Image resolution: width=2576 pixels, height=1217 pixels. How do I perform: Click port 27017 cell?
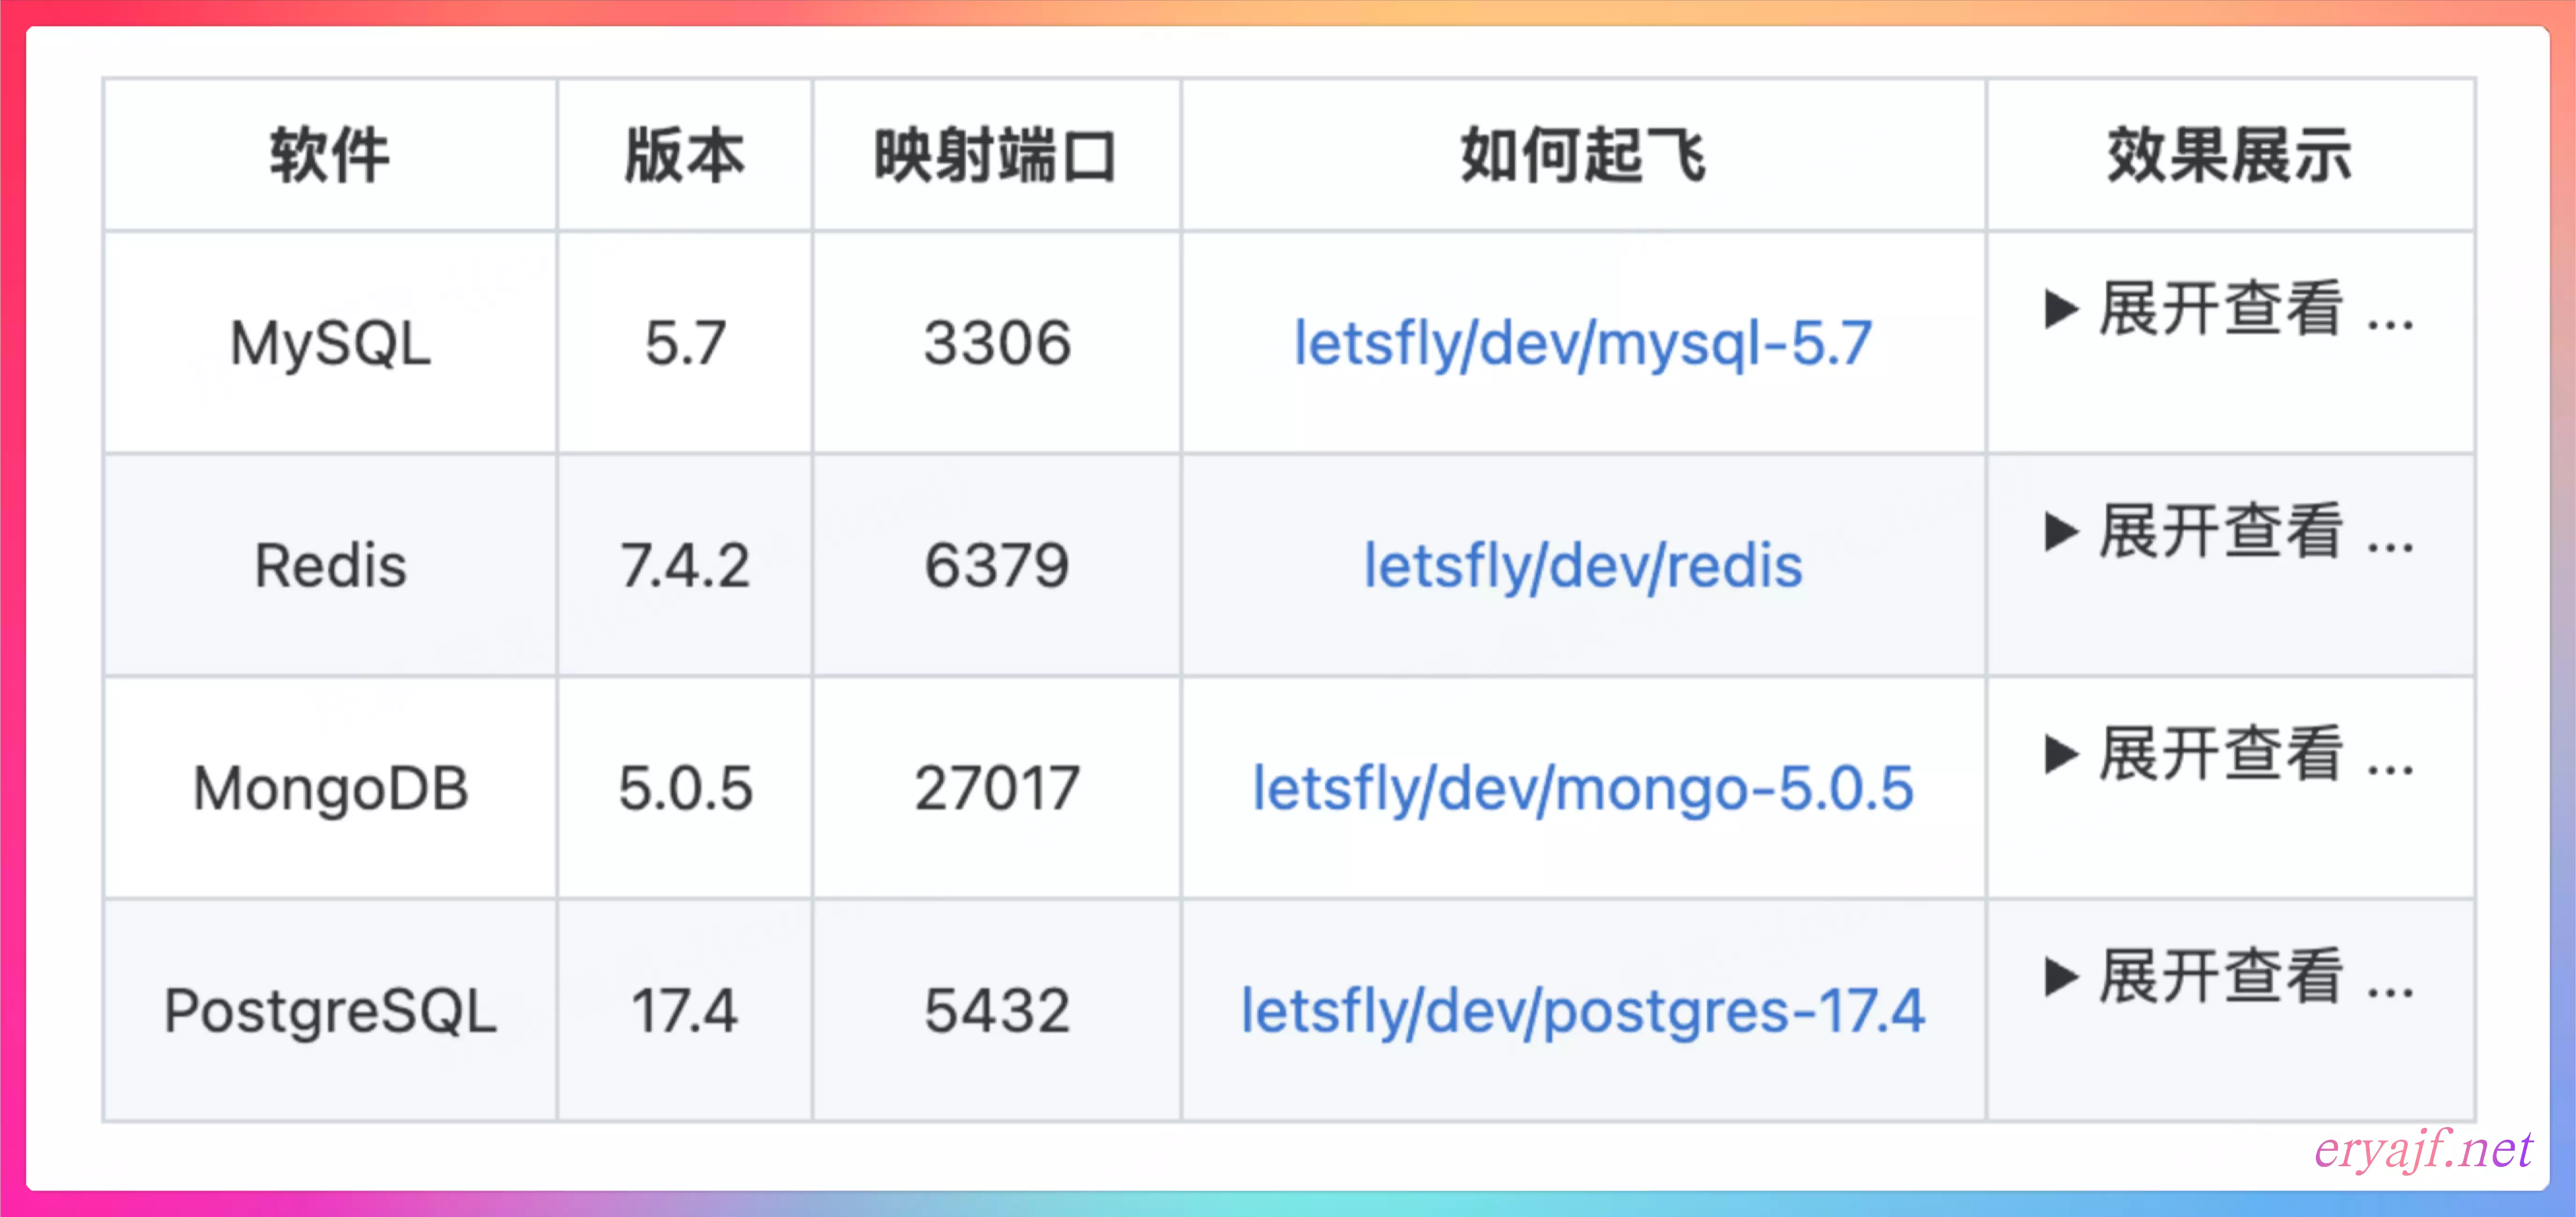[997, 789]
